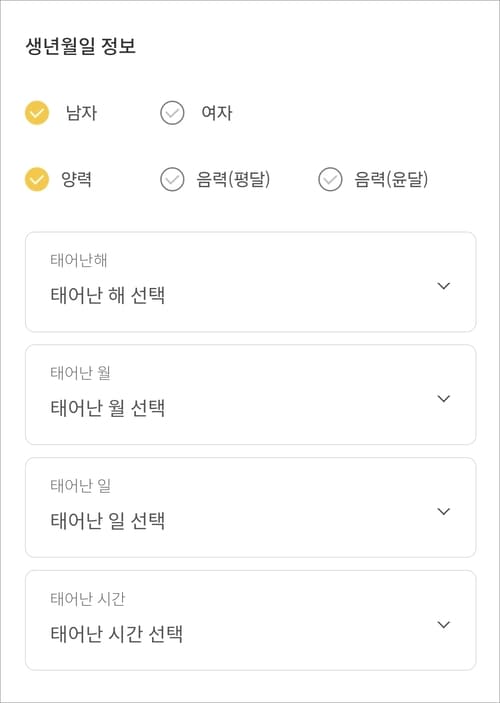The width and height of the screenshot is (500, 703).
Task: Open the 태어난 시간 선택 dropdown
Action: (x=251, y=621)
